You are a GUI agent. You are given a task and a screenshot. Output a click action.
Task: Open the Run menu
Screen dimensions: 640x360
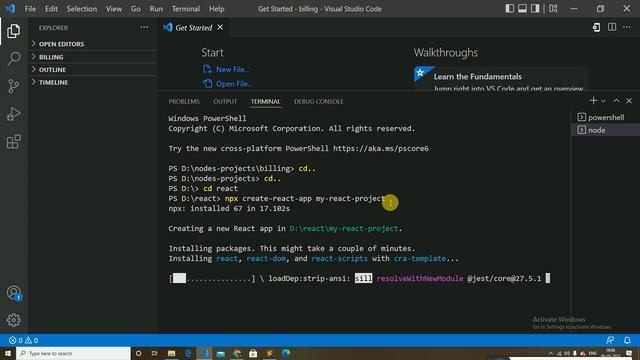(x=156, y=9)
